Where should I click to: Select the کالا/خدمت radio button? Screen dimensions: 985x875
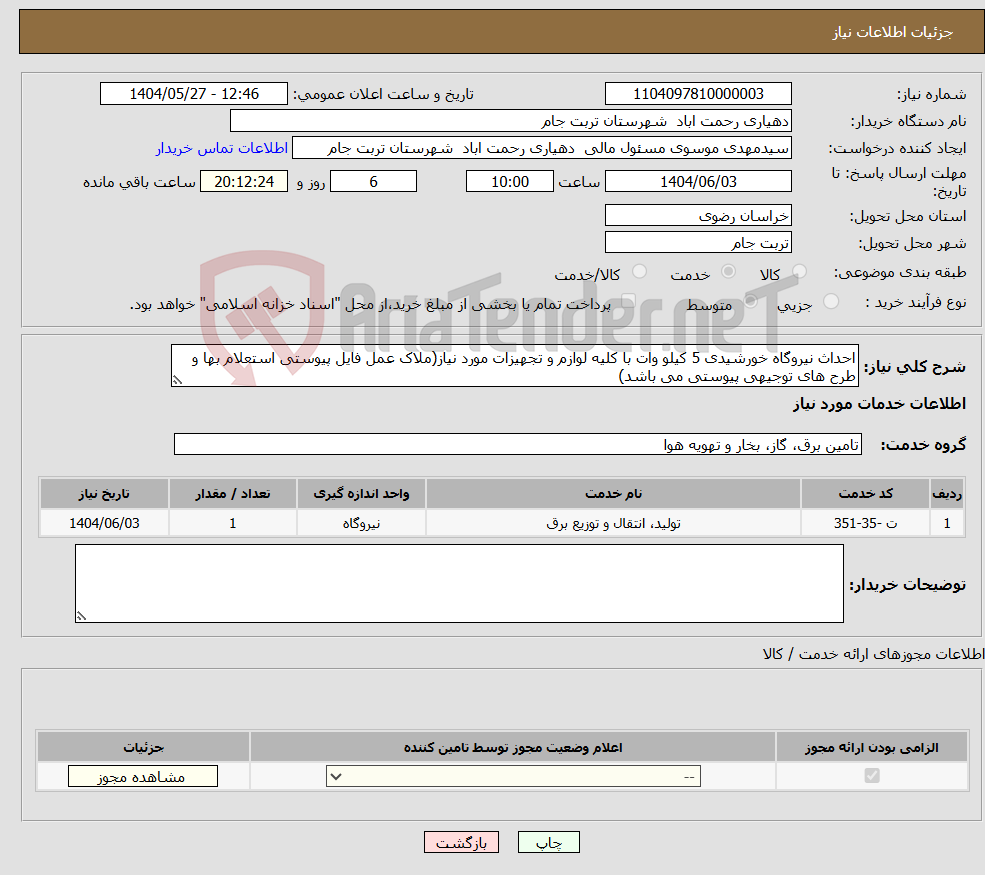click(x=640, y=271)
